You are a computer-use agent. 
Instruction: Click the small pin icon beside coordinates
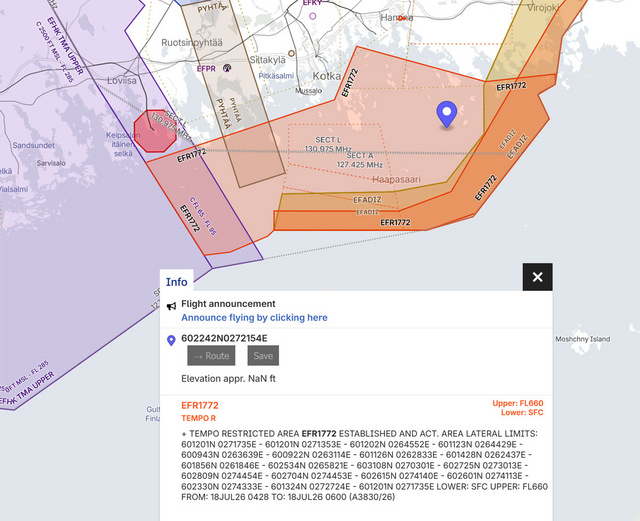point(171,340)
